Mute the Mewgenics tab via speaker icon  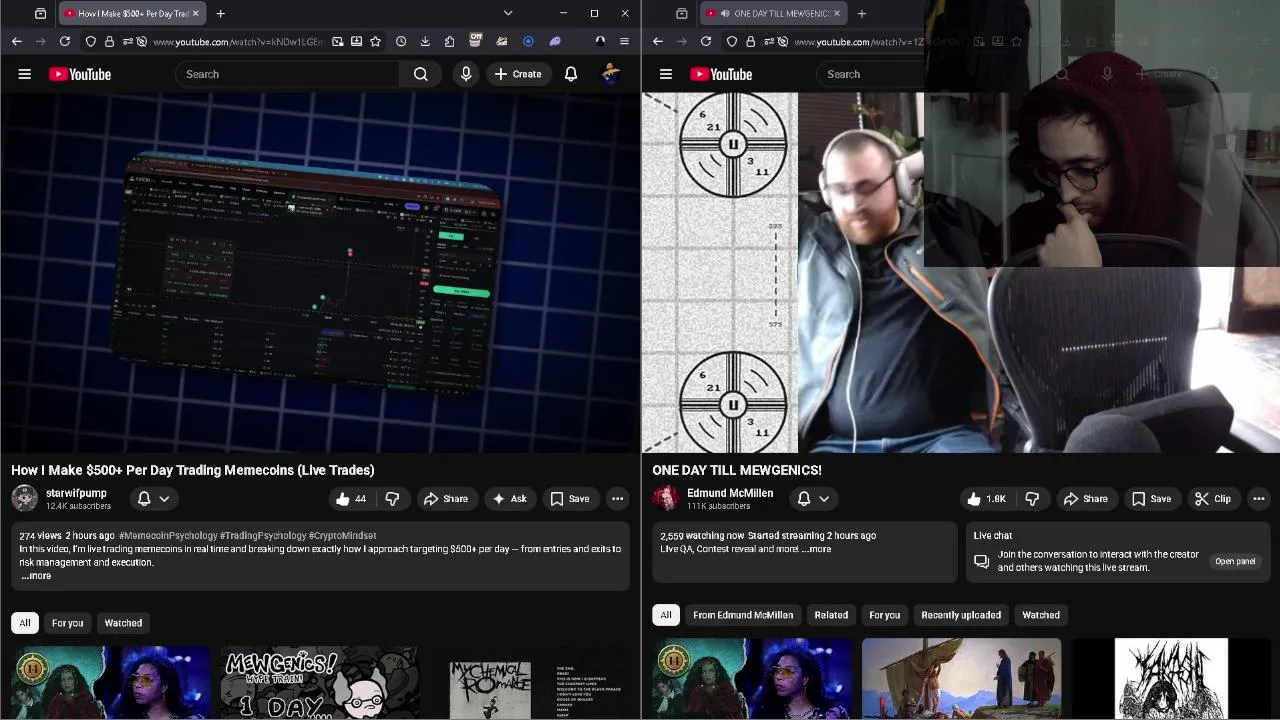click(724, 13)
